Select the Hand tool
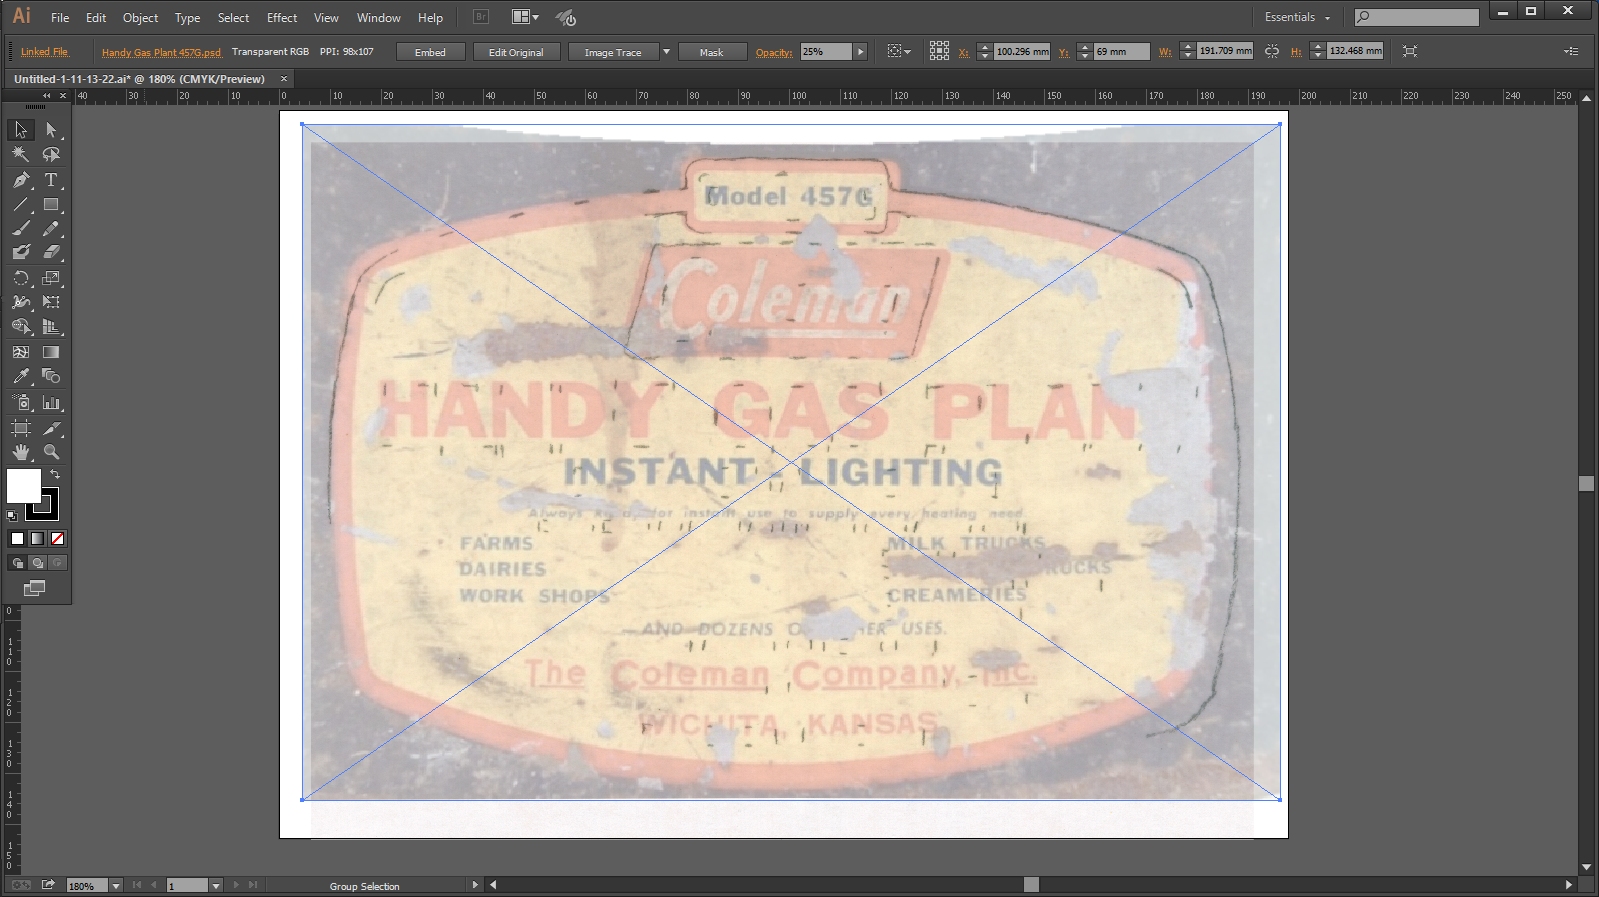1599x897 pixels. [21, 452]
